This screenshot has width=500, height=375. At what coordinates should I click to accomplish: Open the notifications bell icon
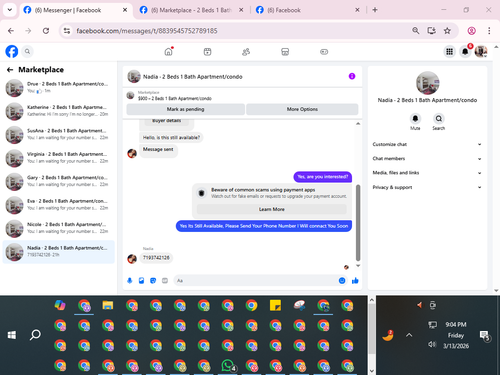[x=465, y=52]
